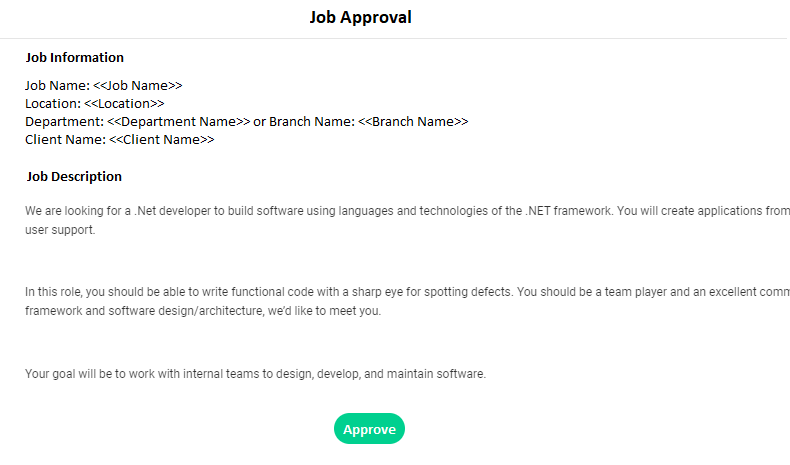This screenshot has height=465, width=790.
Task: Click the 'Department:' field label
Action: (x=64, y=122)
